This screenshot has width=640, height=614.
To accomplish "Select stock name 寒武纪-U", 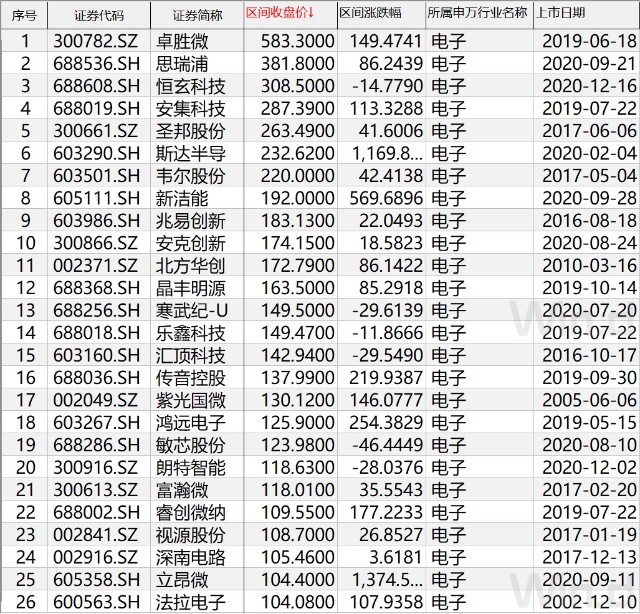I will tap(192, 311).
